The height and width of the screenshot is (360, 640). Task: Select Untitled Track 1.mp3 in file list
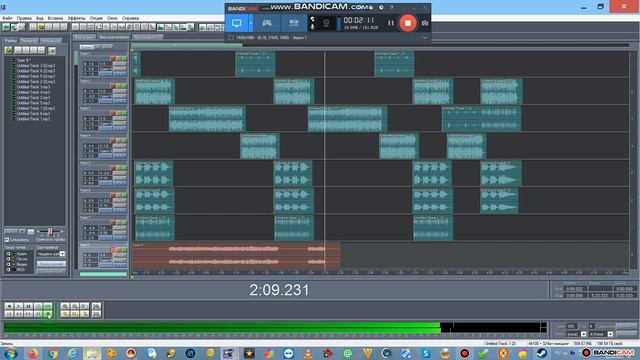[x=33, y=119]
